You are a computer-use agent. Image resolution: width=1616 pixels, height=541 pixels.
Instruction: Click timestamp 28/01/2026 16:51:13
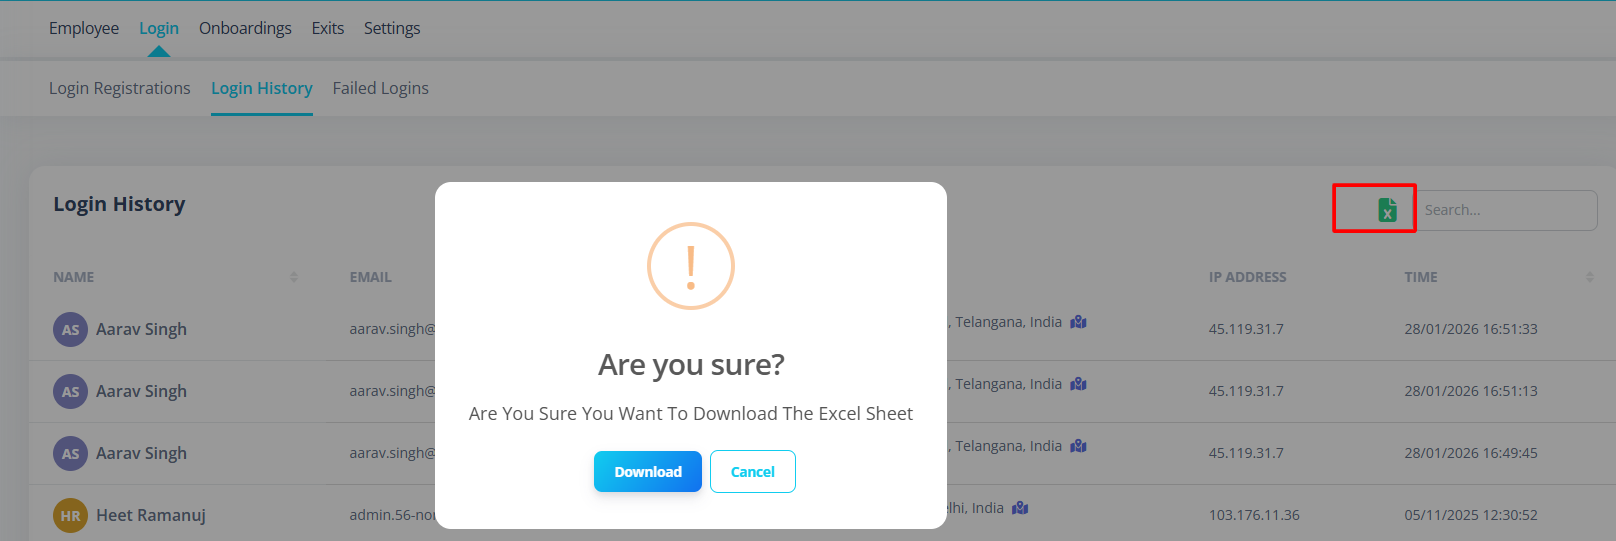pyautogui.click(x=1471, y=391)
